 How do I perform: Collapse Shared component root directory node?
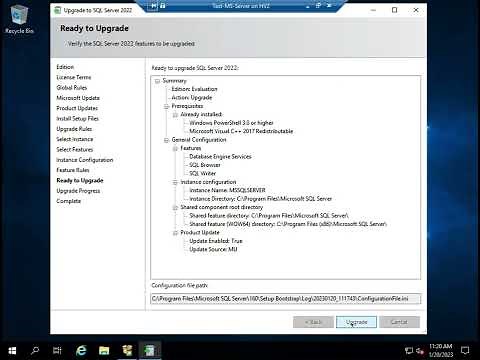coord(175,208)
